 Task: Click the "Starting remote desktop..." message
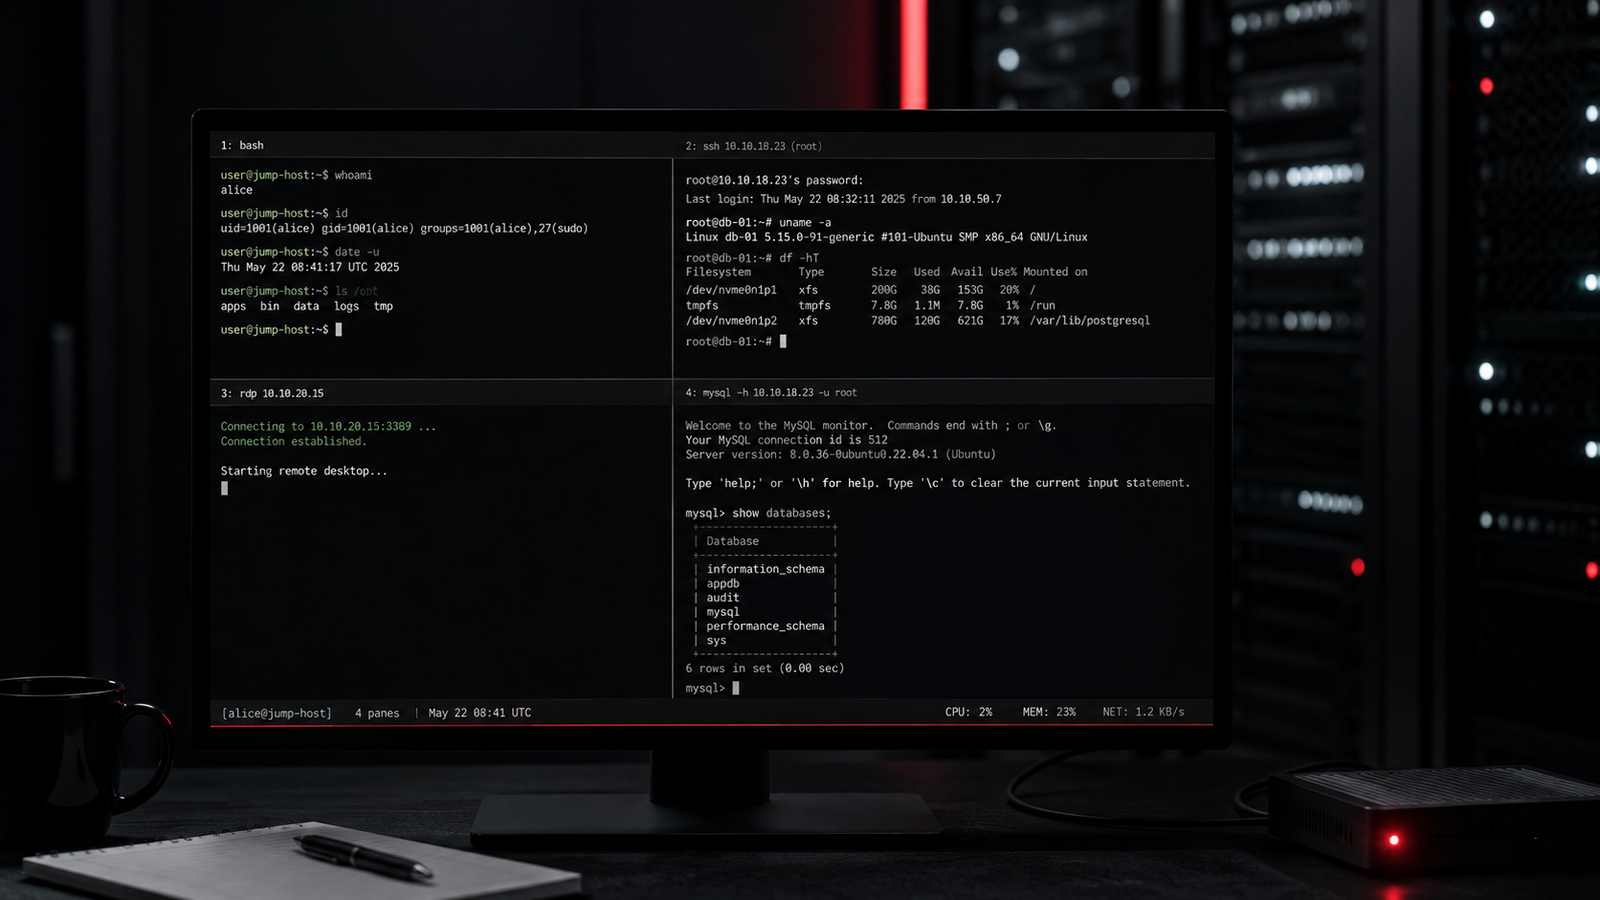click(304, 471)
